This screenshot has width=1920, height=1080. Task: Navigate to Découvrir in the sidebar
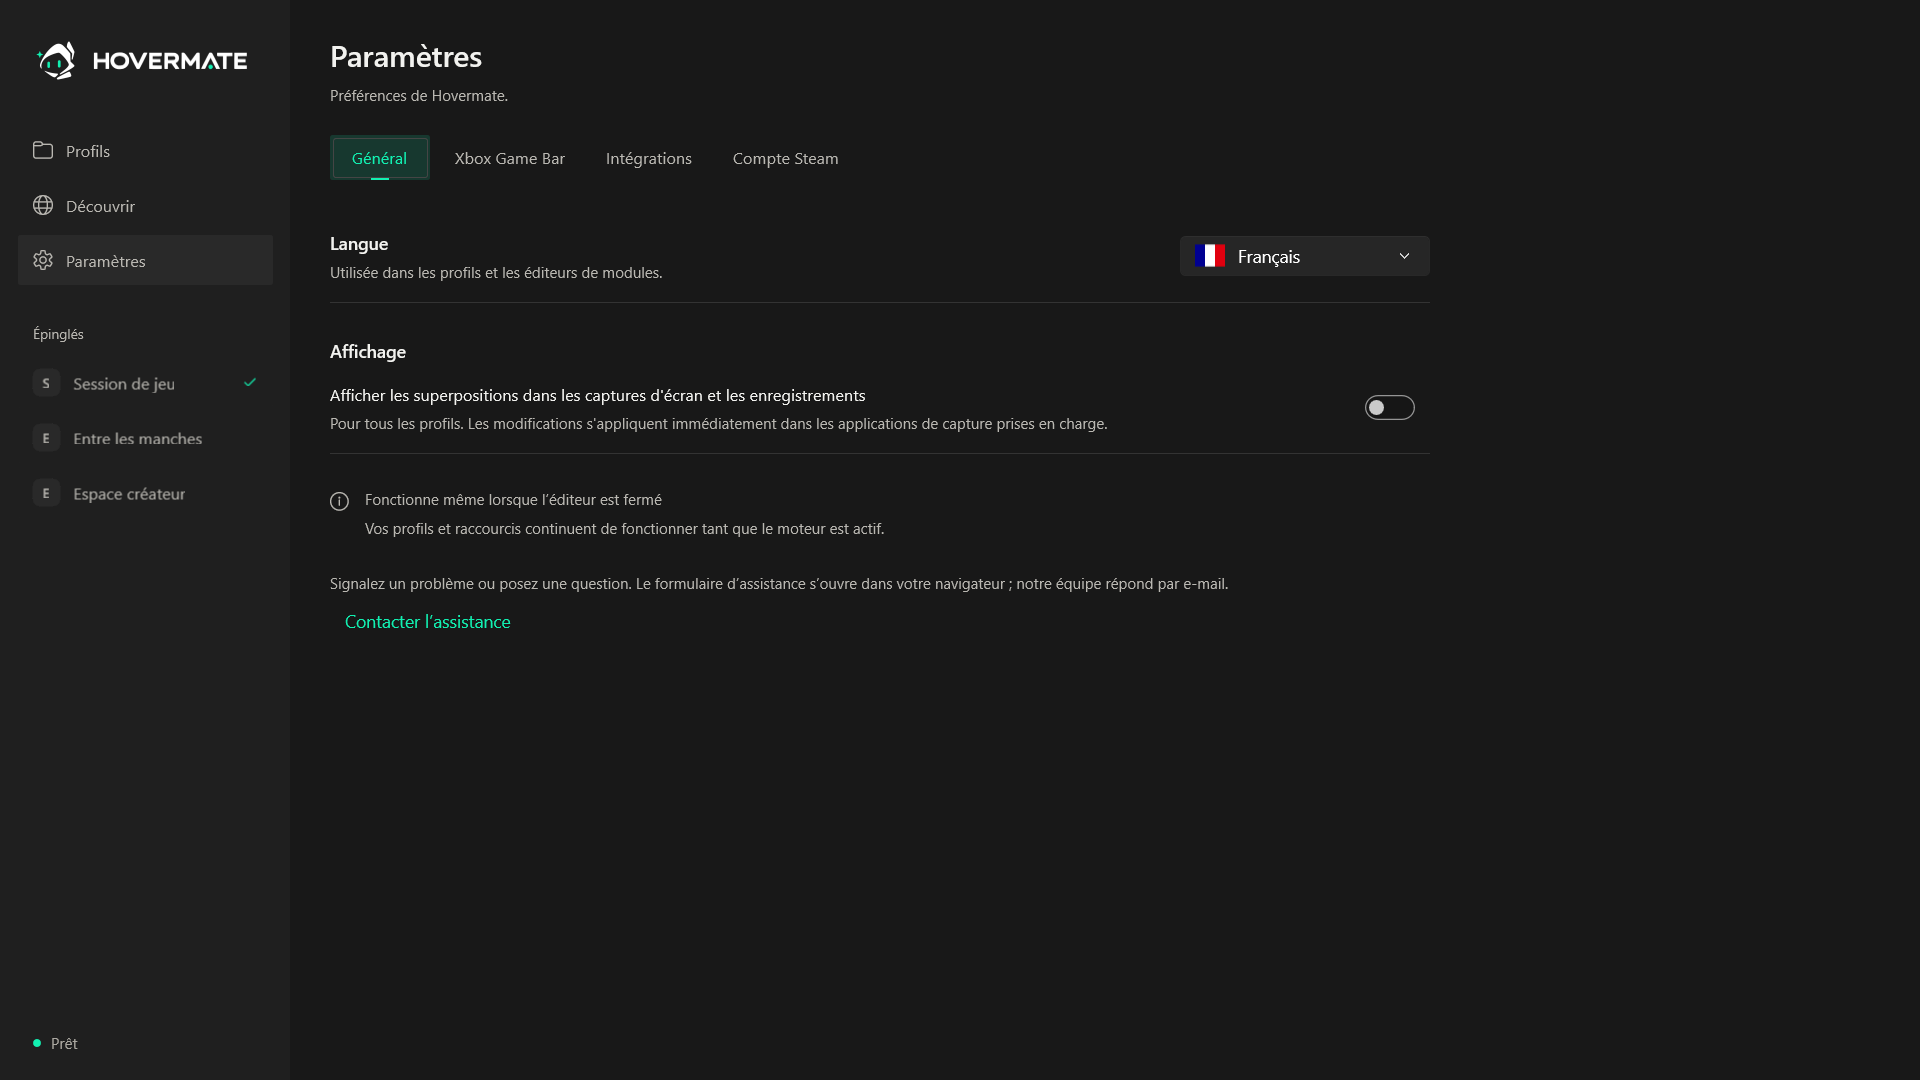[145, 205]
